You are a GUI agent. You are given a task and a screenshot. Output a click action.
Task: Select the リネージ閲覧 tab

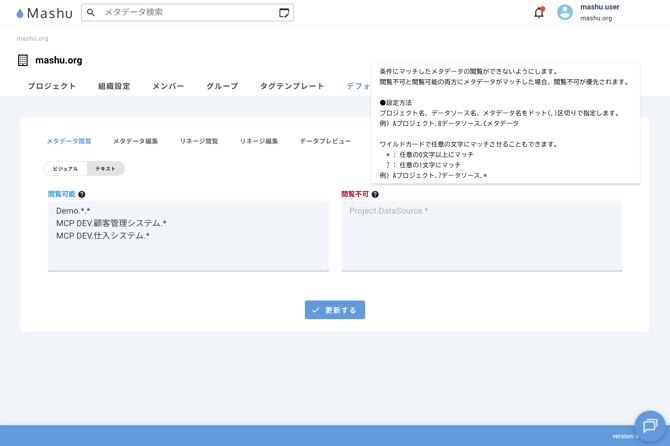click(199, 142)
